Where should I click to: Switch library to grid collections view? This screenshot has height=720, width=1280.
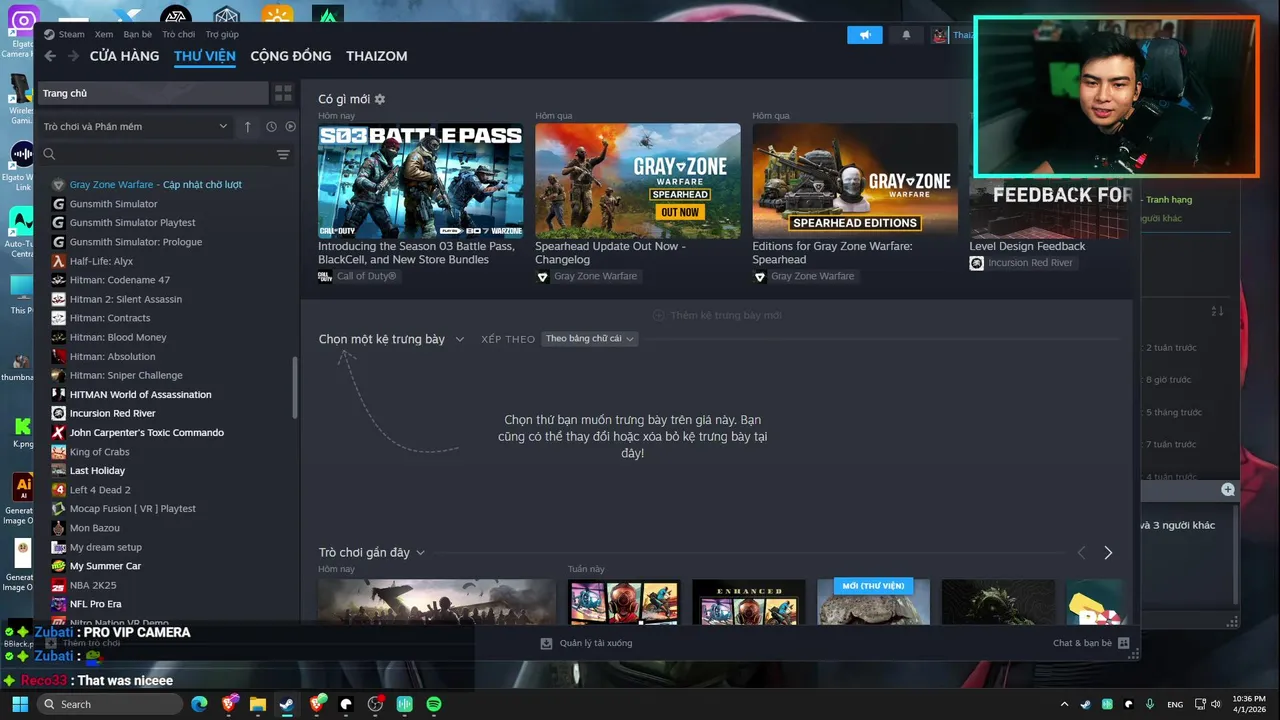click(x=284, y=93)
